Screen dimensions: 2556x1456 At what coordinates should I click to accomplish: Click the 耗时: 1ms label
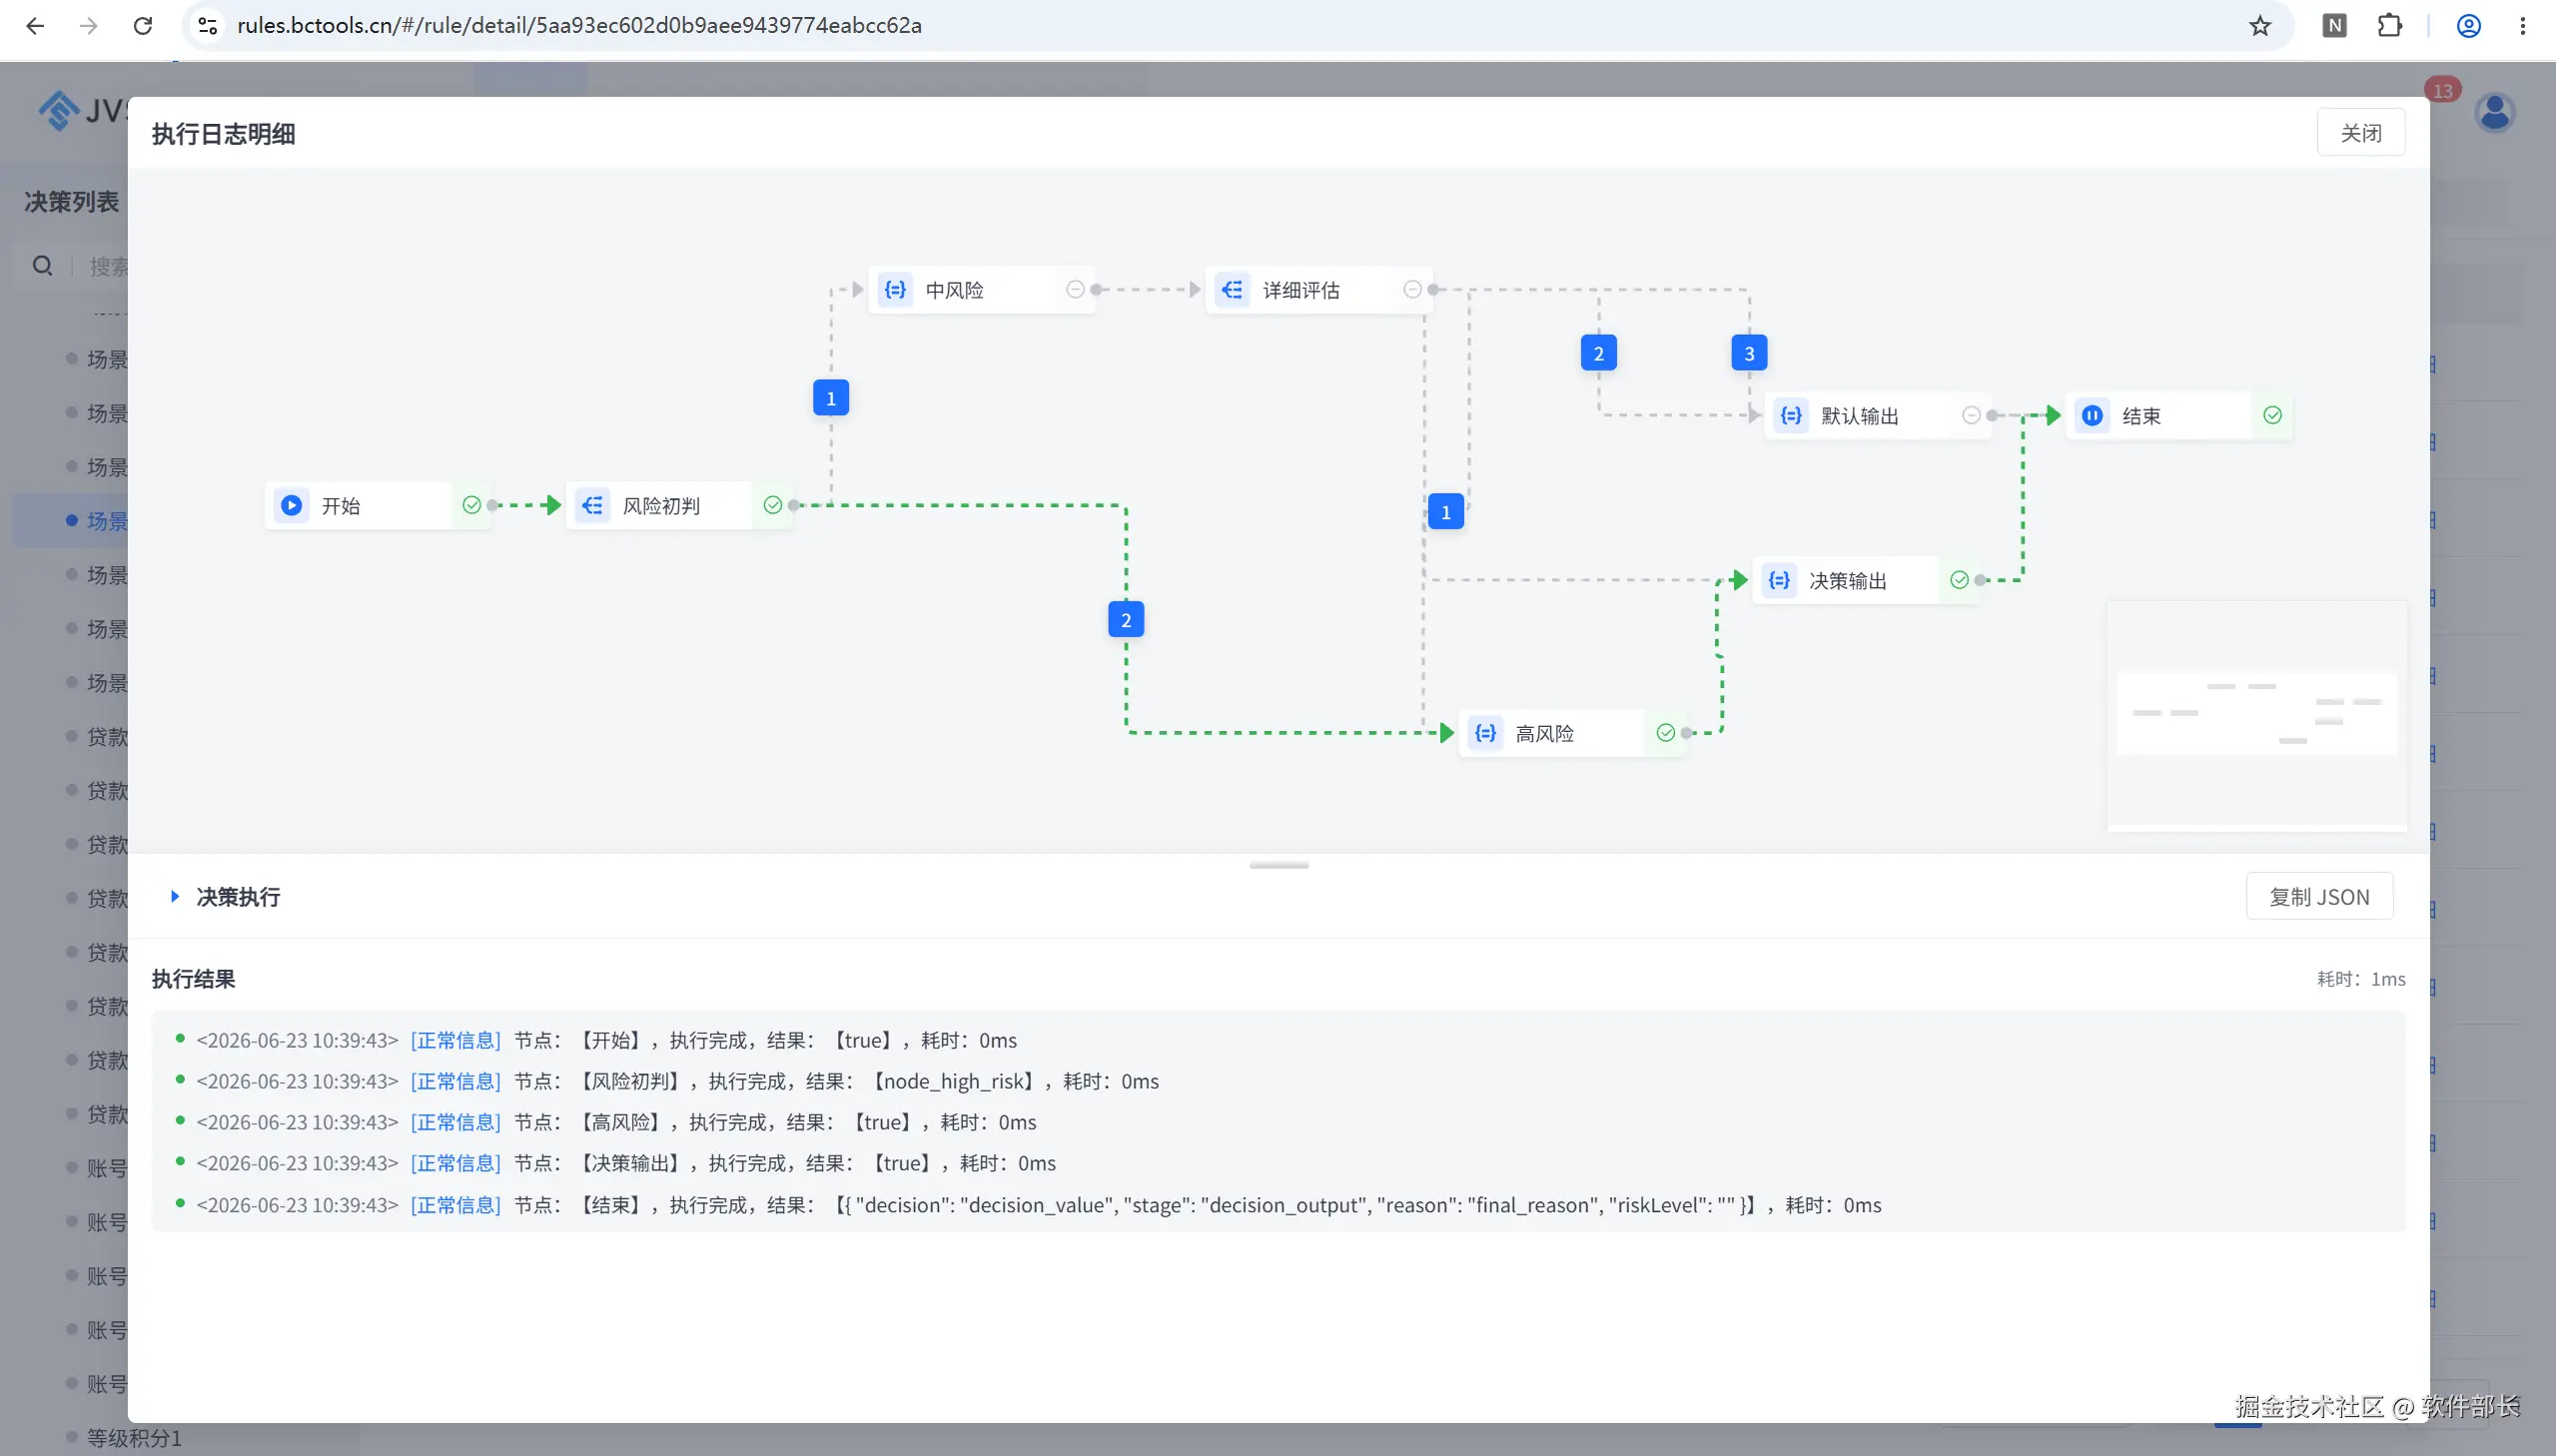coord(2361,979)
